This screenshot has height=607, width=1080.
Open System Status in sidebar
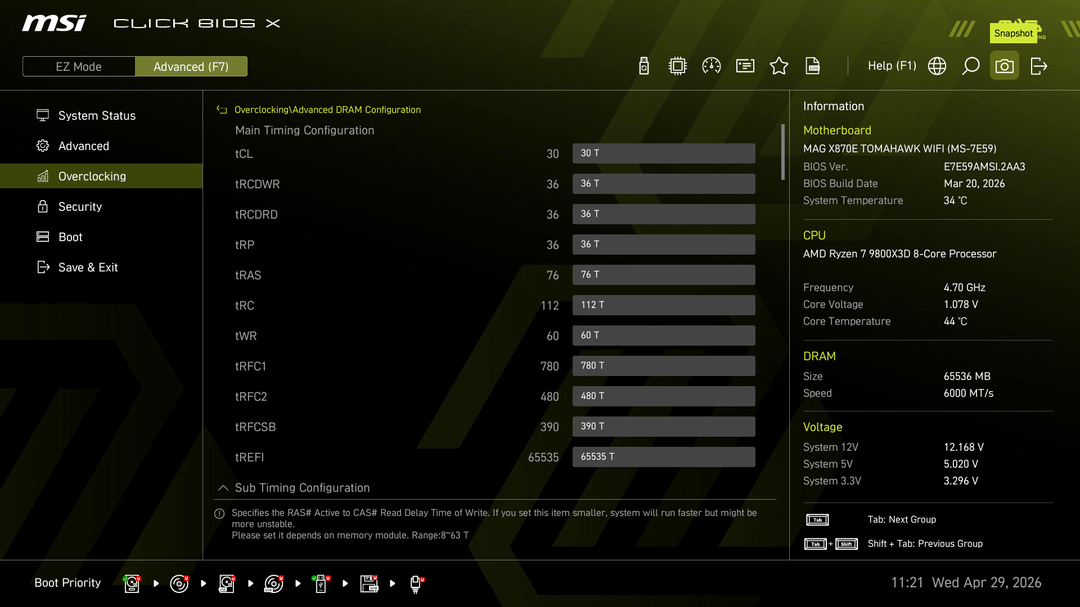coord(96,116)
